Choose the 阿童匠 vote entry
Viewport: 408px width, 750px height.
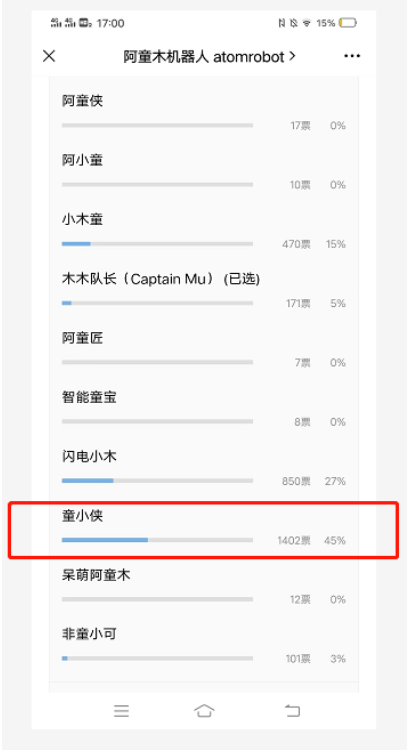204,350
